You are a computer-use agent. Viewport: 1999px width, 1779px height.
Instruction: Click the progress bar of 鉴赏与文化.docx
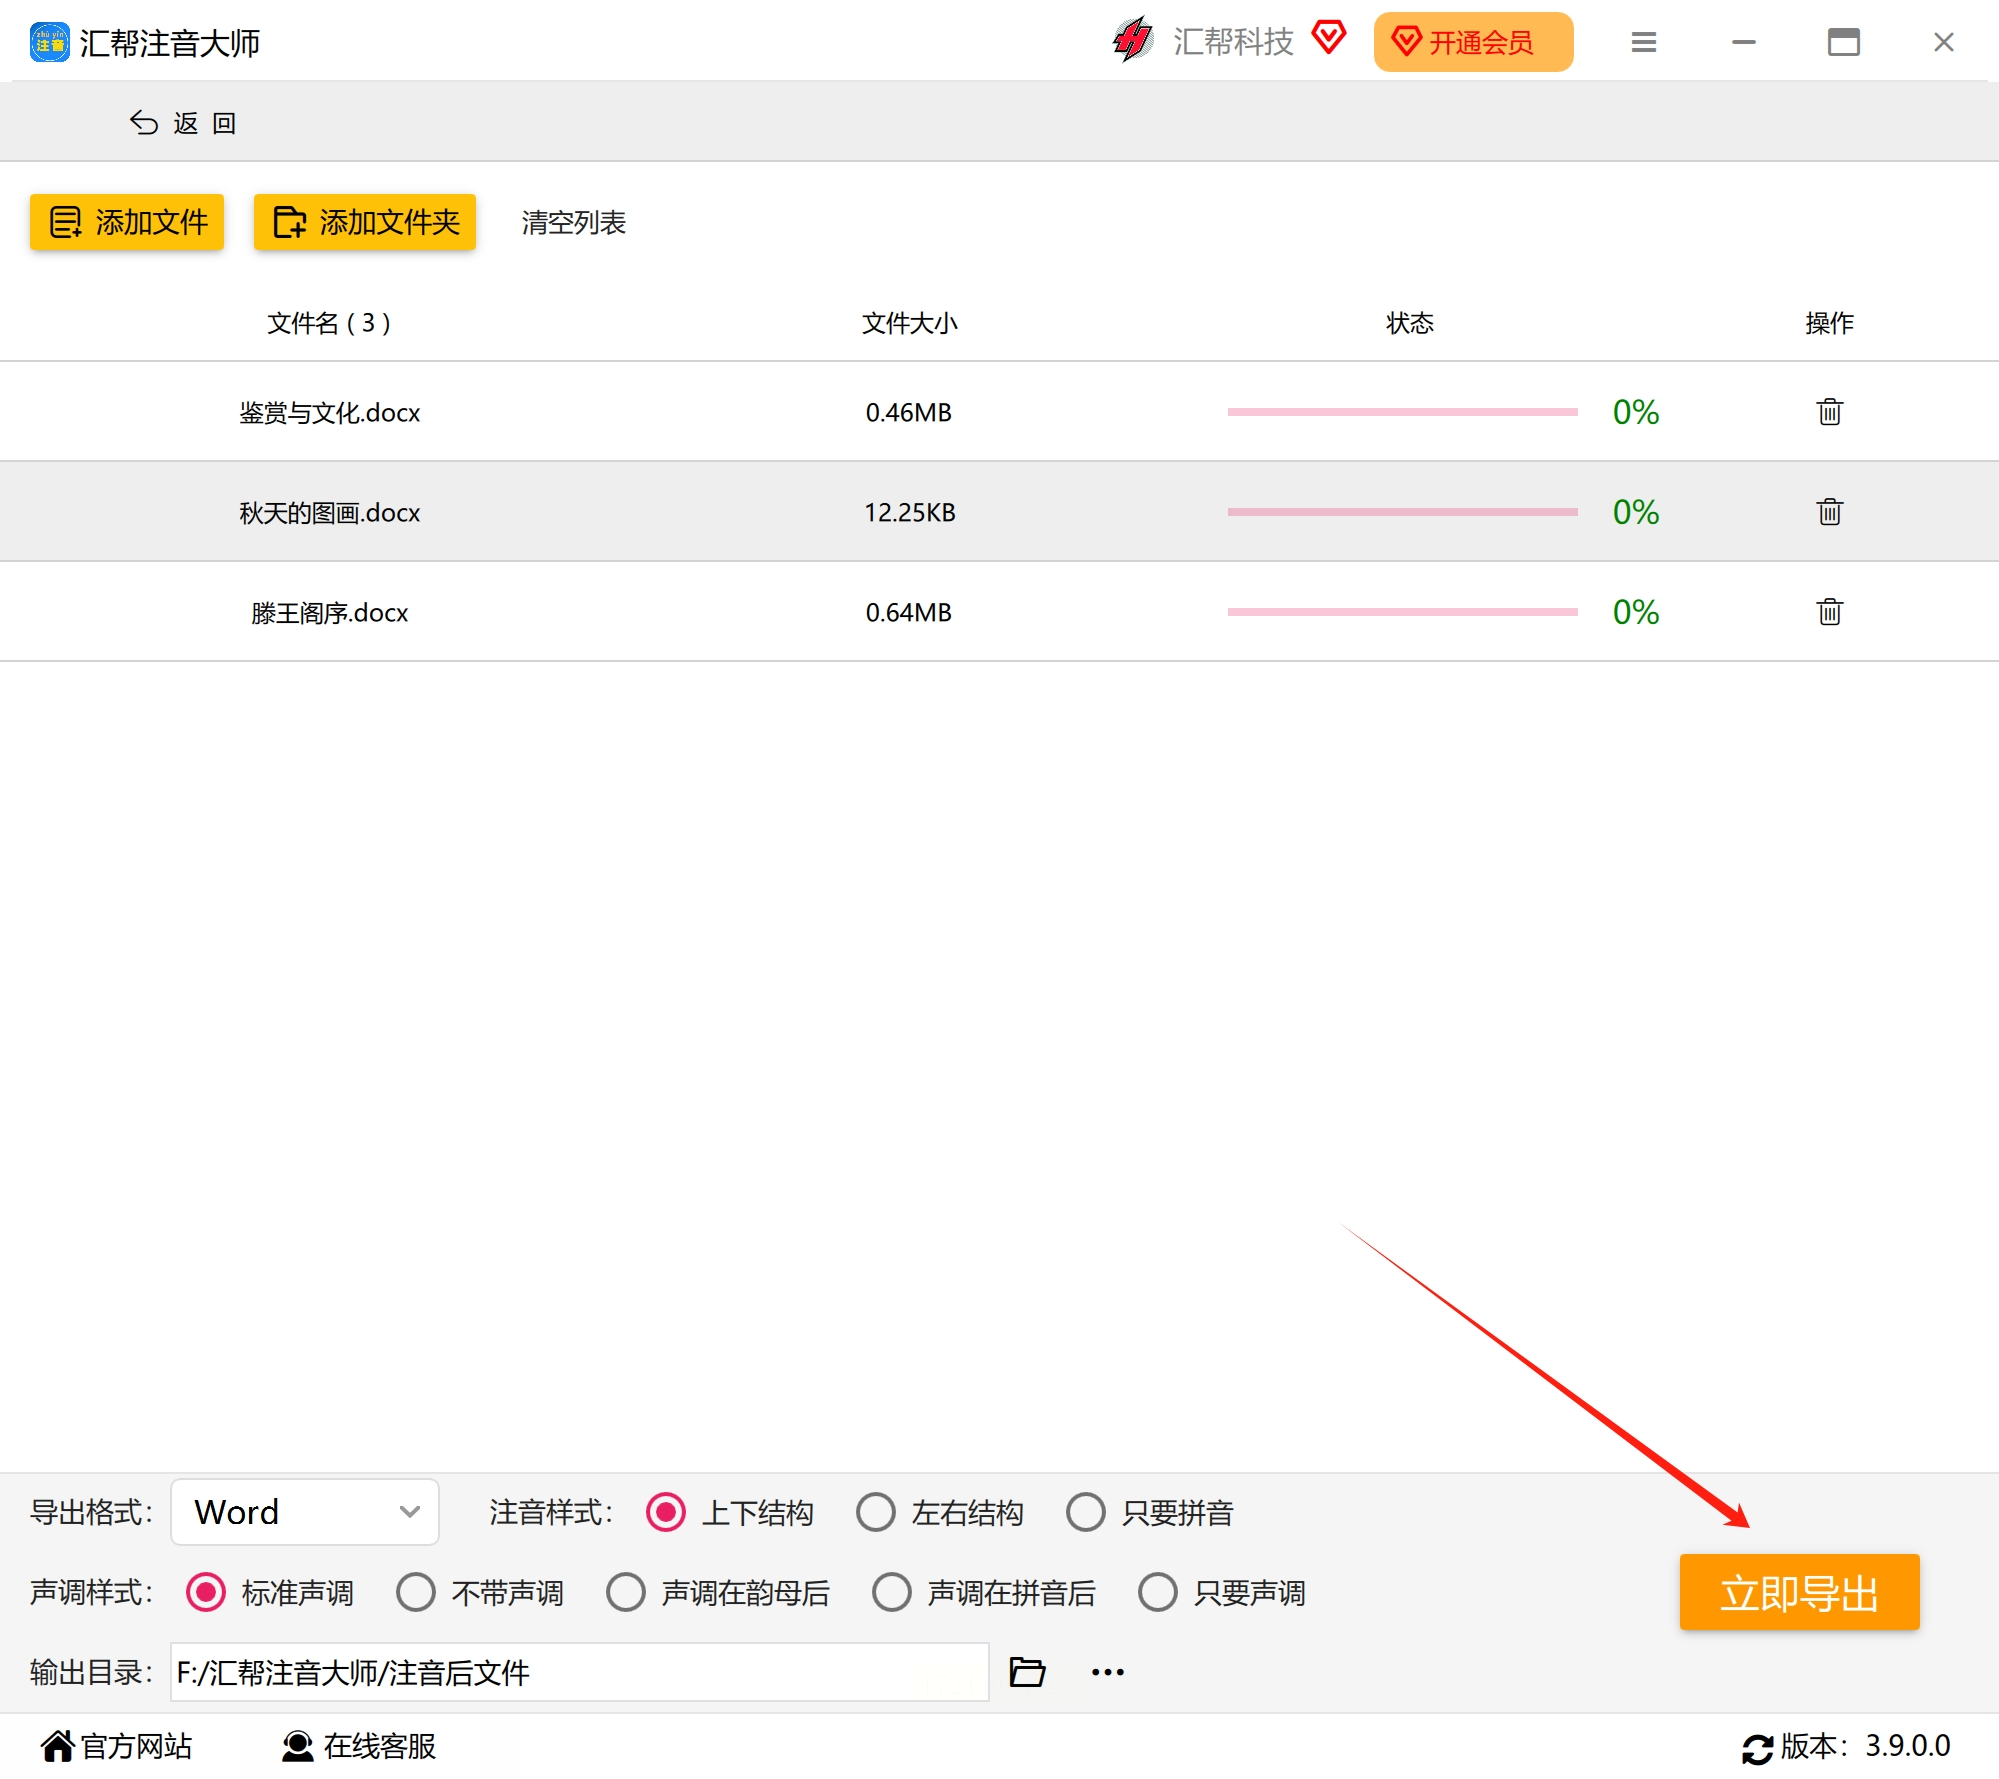click(1402, 412)
